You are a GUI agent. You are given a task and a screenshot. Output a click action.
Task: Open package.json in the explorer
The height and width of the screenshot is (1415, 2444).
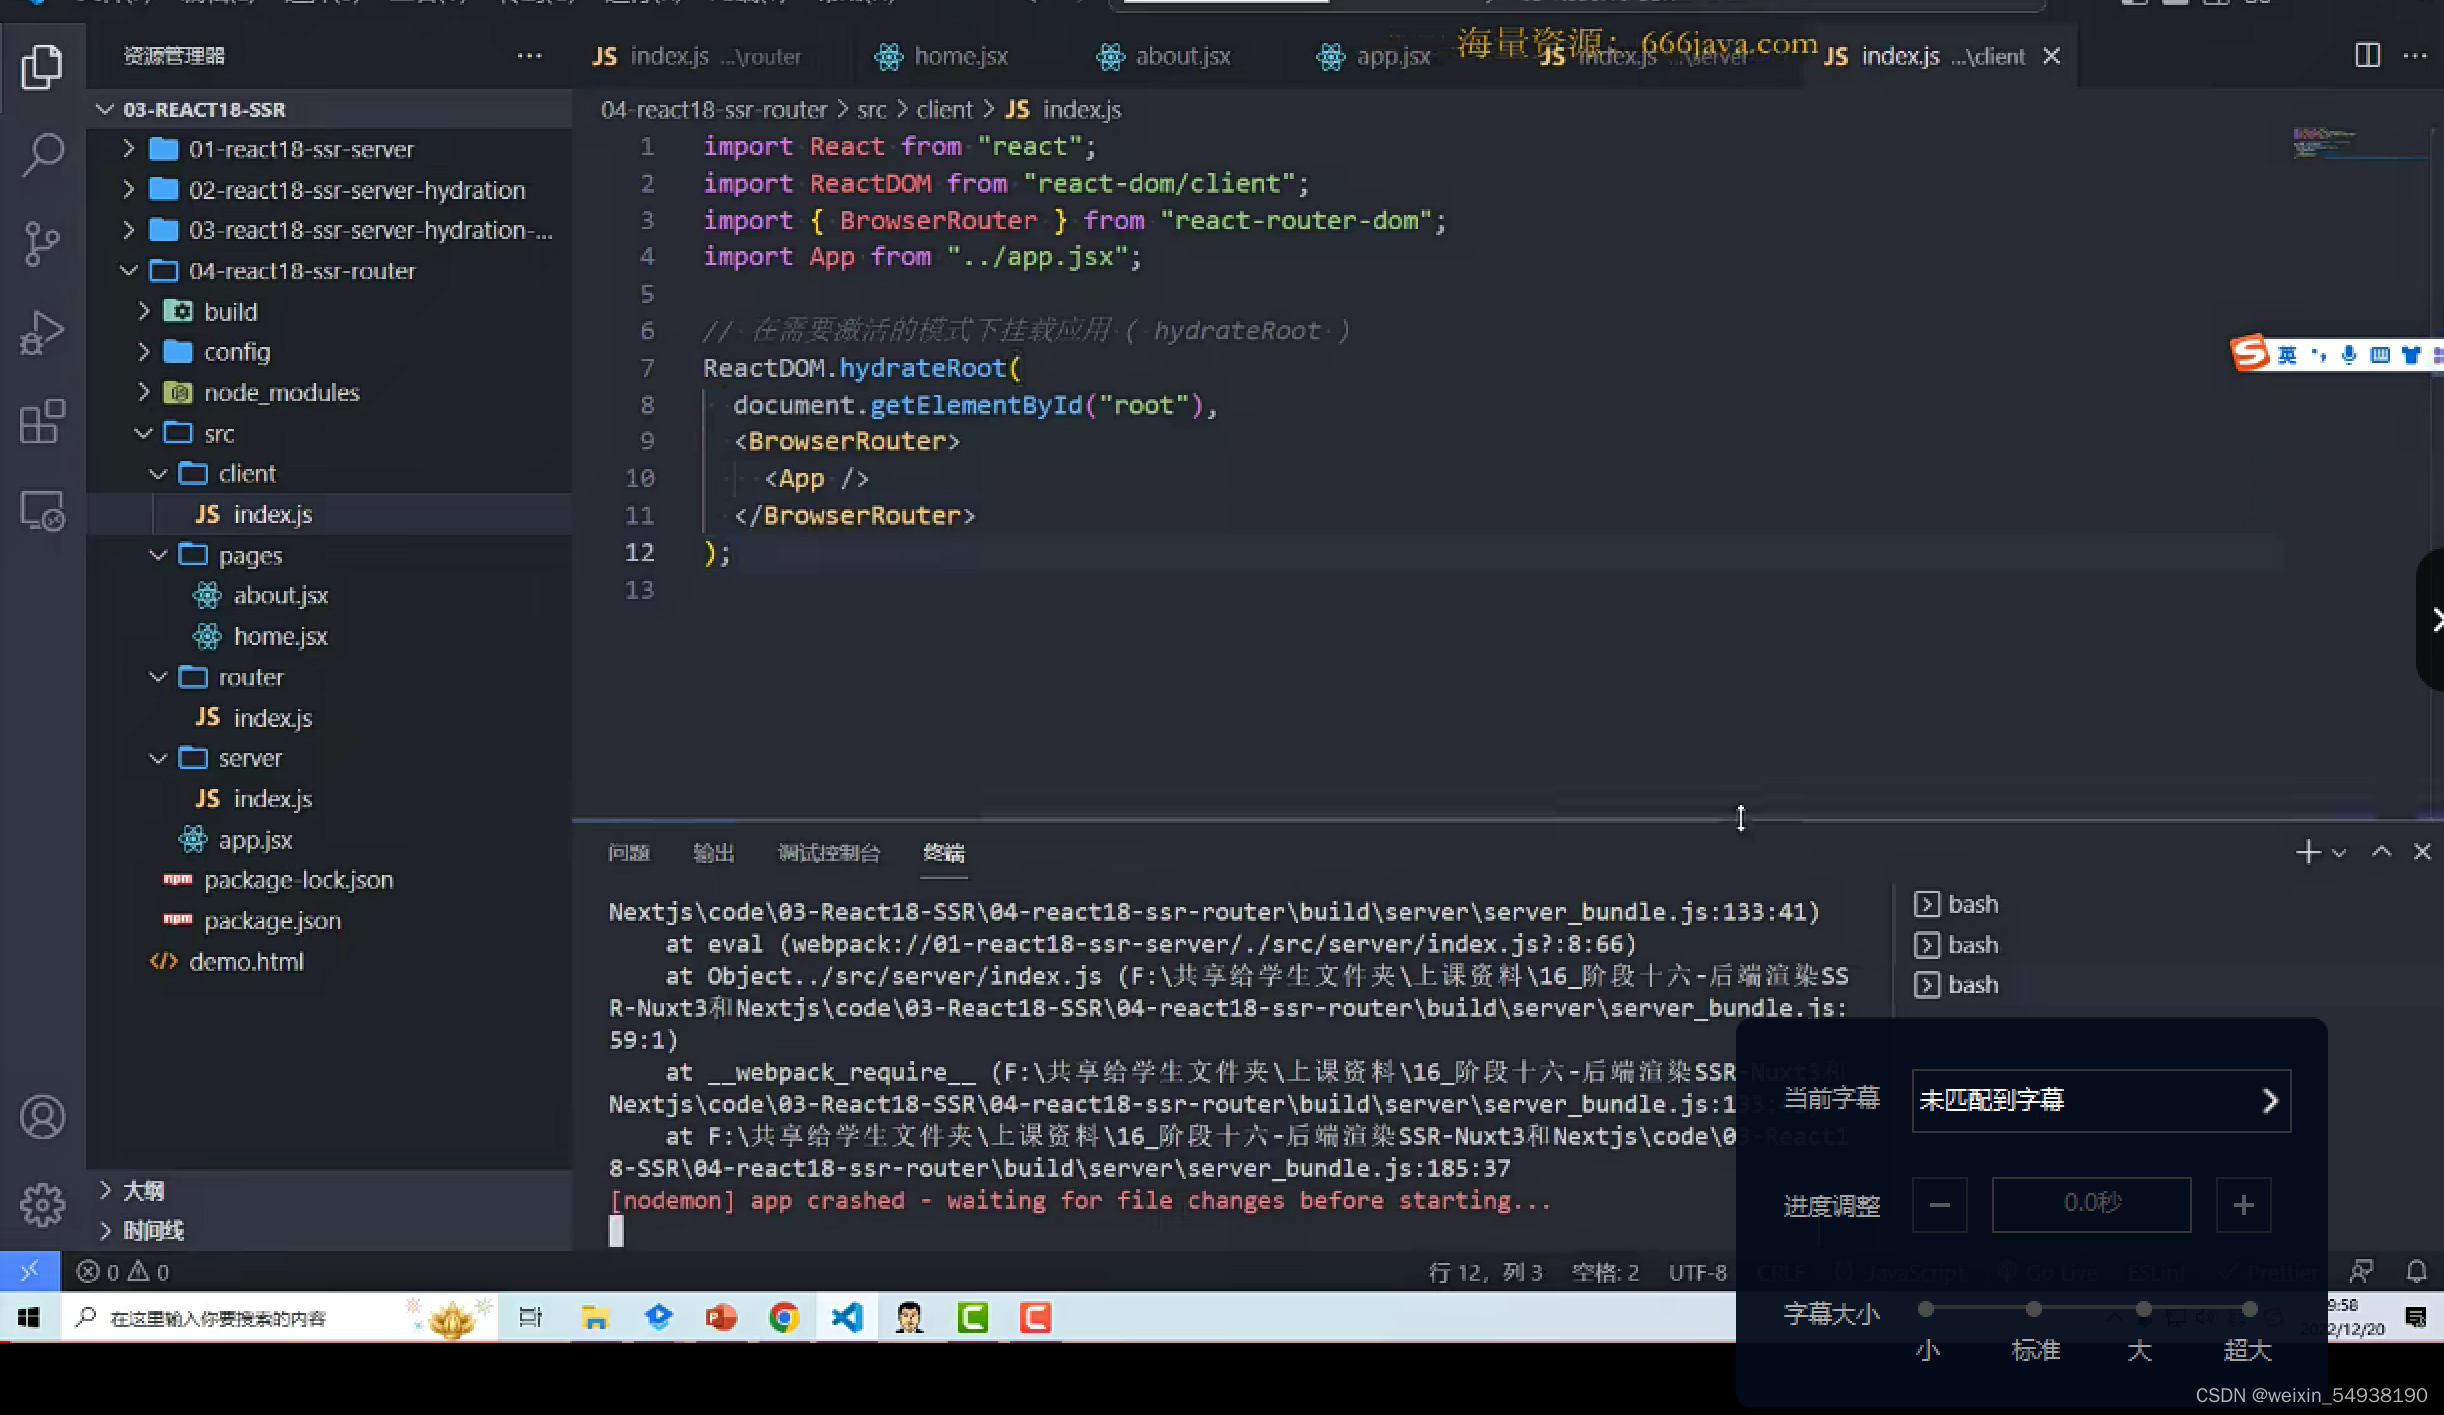coord(272,920)
